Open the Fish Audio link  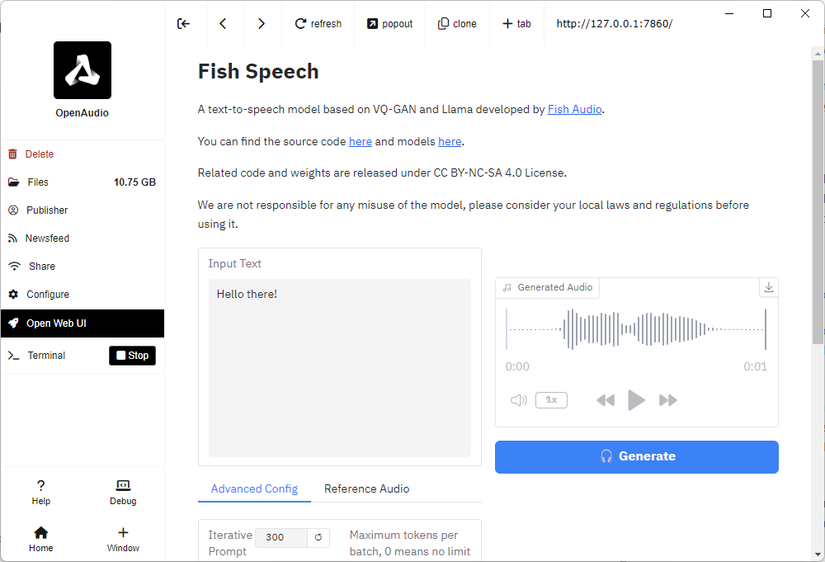point(574,109)
